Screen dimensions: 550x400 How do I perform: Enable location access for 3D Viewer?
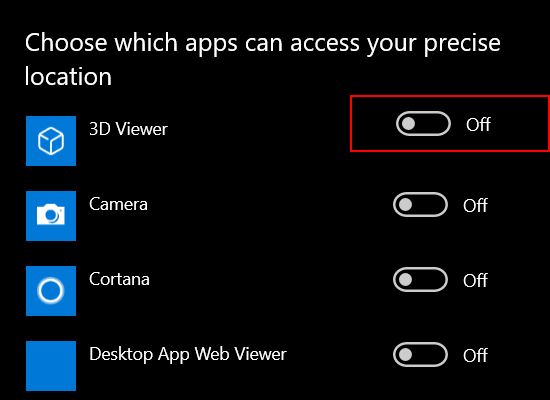coord(423,124)
